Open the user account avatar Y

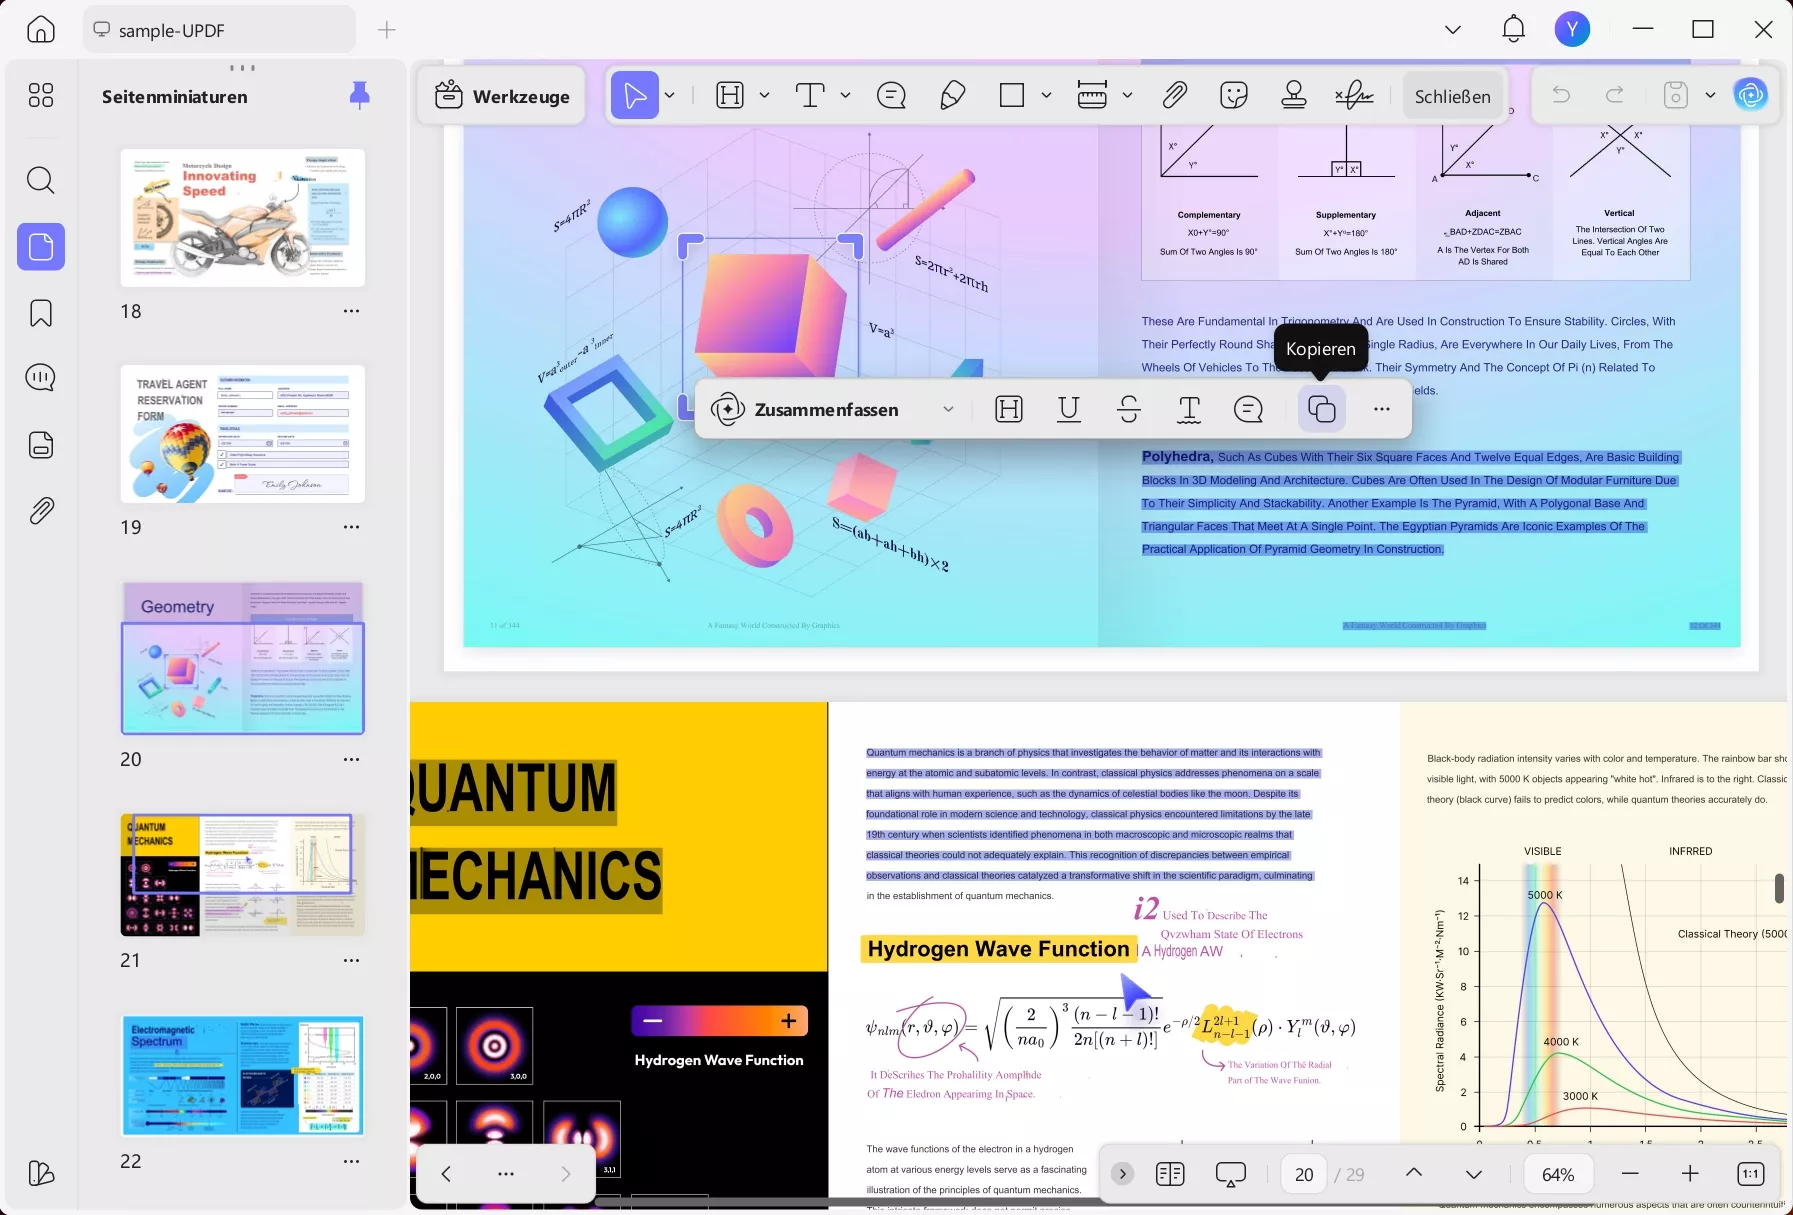[x=1573, y=30]
